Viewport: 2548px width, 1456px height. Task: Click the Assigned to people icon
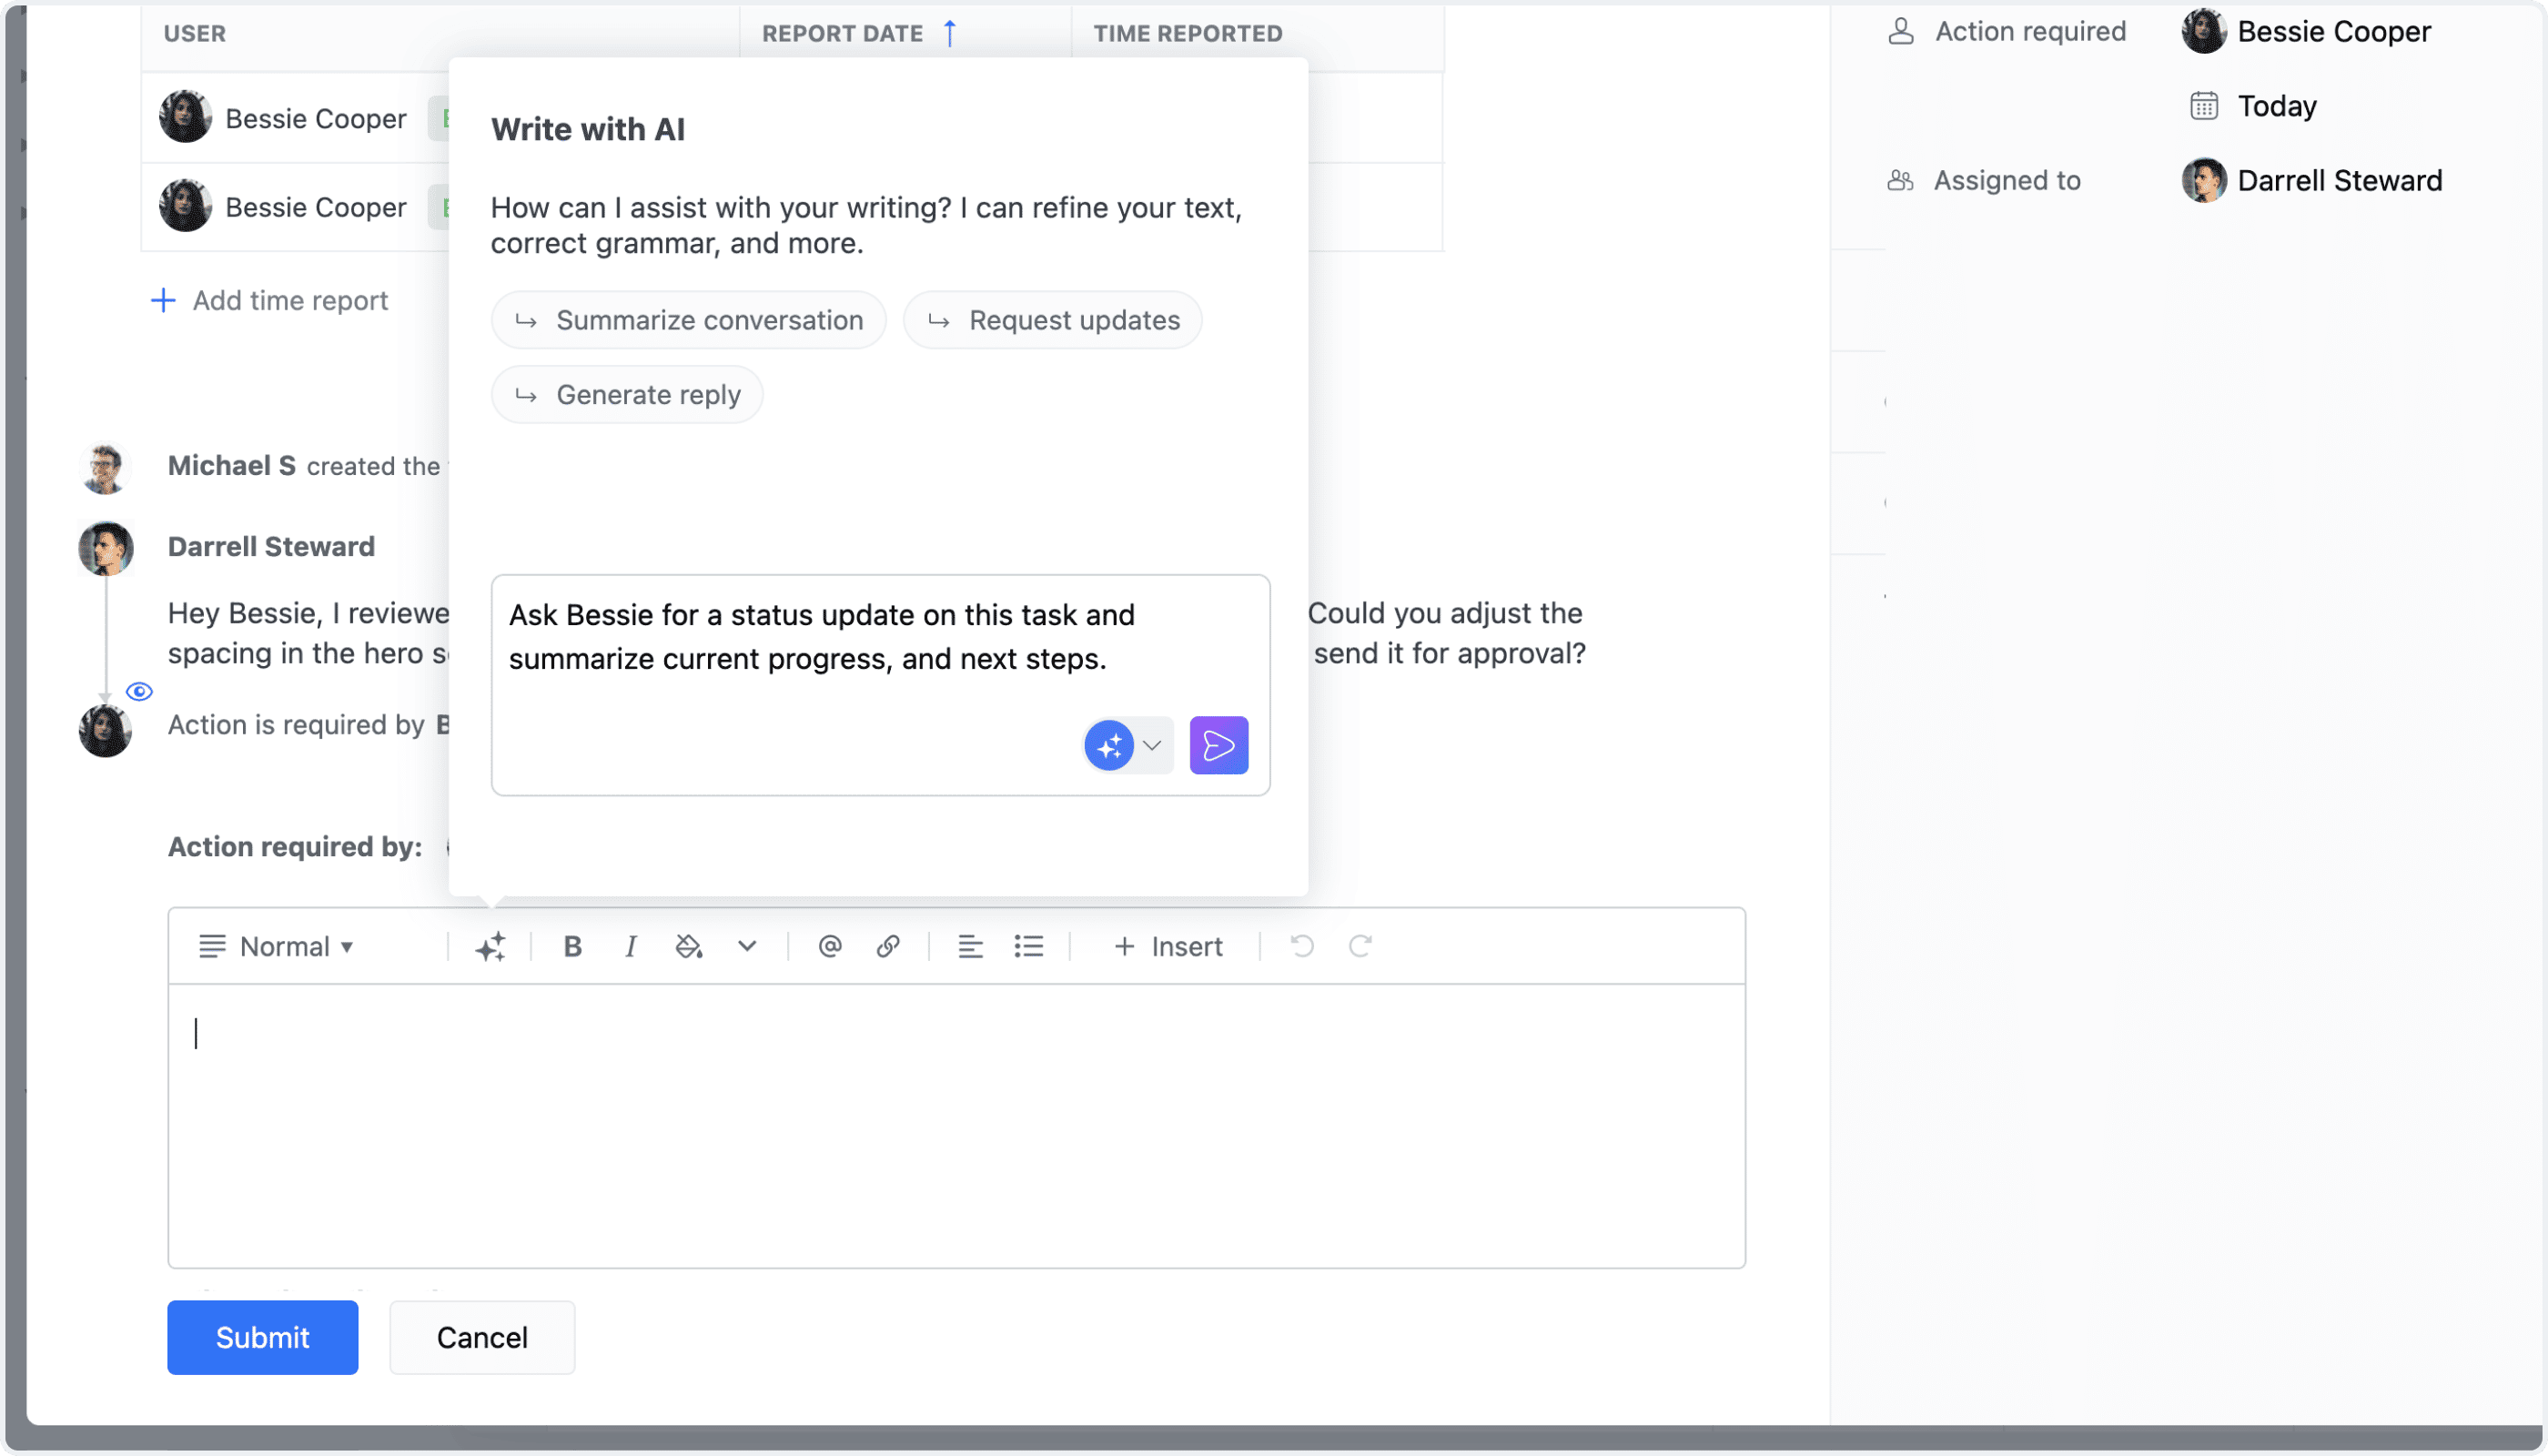(1900, 180)
